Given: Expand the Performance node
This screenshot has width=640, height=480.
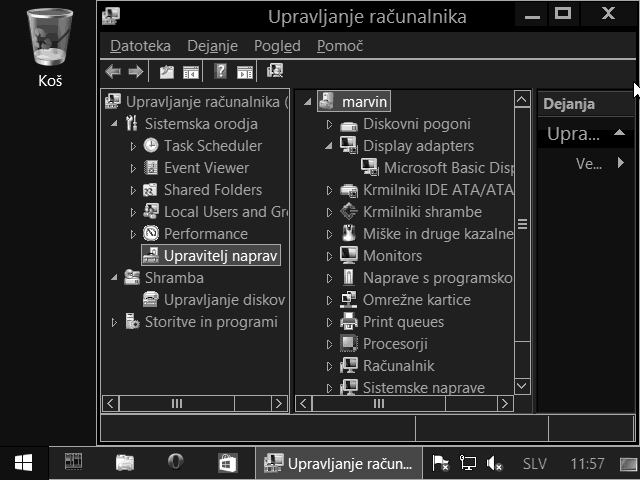Looking at the screenshot, I should click(x=133, y=234).
